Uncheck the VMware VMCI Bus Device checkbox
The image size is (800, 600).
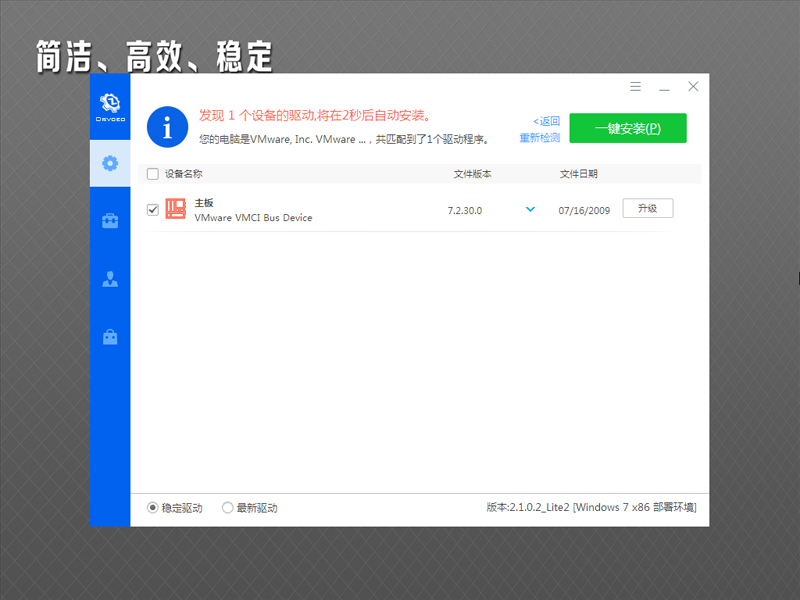pos(153,210)
